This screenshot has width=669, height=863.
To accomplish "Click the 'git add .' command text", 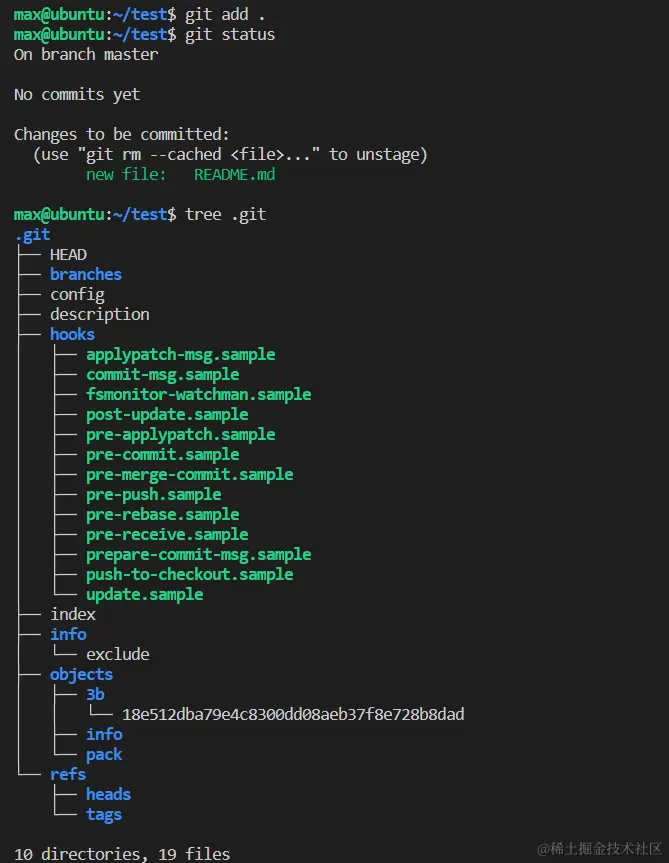I will pyautogui.click(x=224, y=14).
